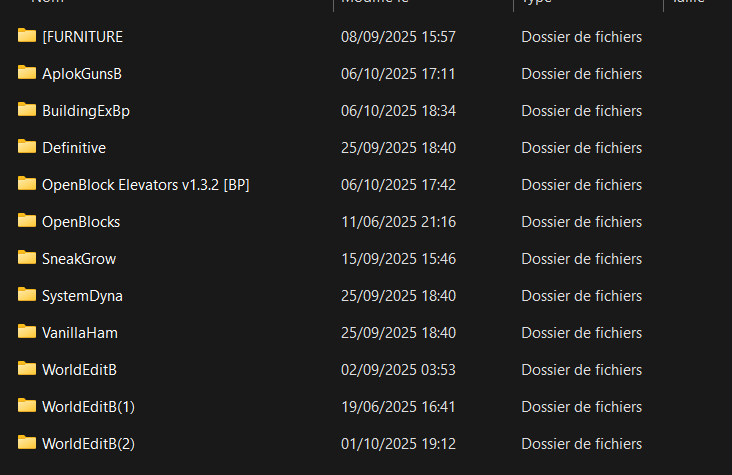Click AplokGunsB date 06/10/2025 17:11

pyautogui.click(x=398, y=74)
